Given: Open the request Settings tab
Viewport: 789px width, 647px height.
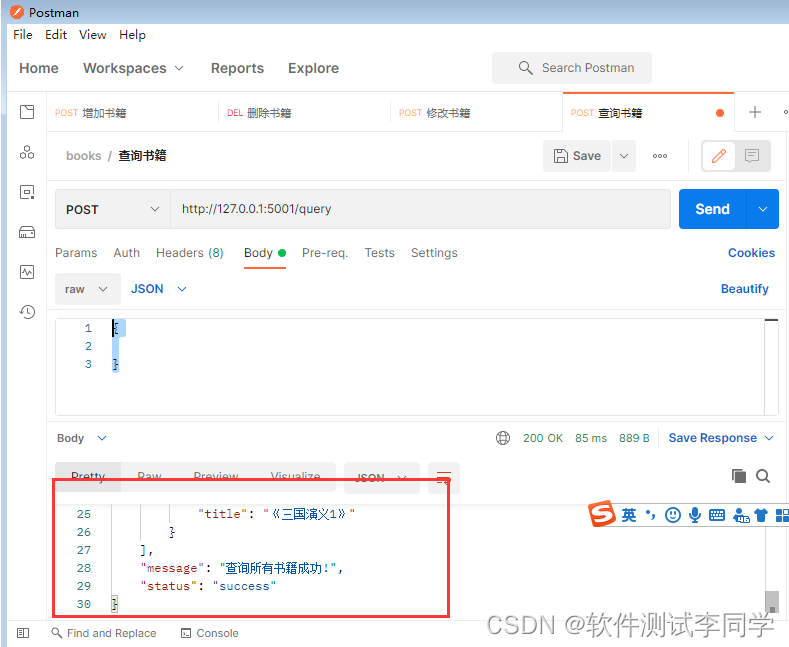Looking at the screenshot, I should [x=434, y=253].
